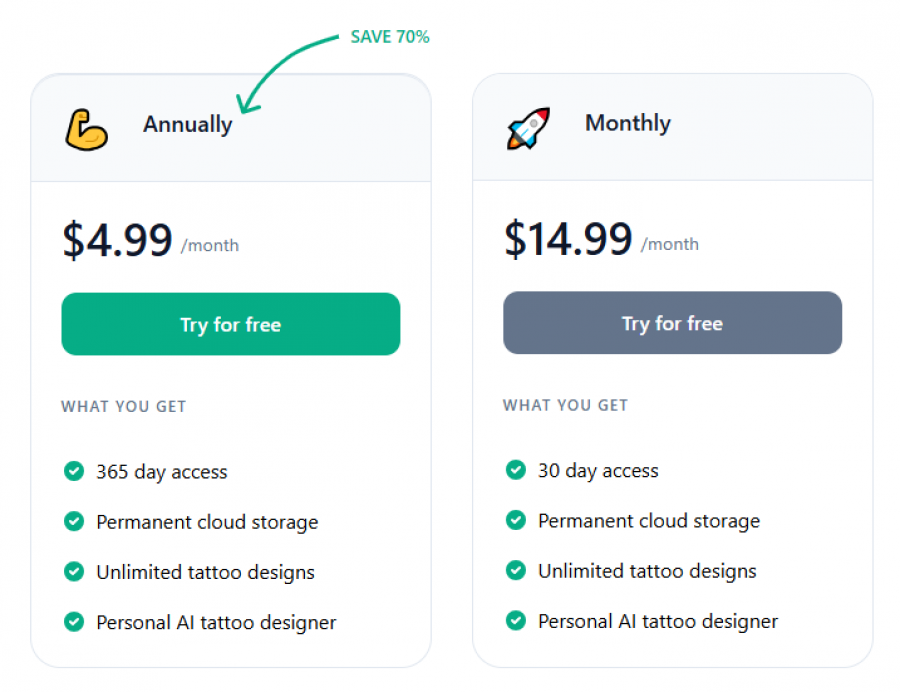Click the $4.99 per month price

point(118,240)
